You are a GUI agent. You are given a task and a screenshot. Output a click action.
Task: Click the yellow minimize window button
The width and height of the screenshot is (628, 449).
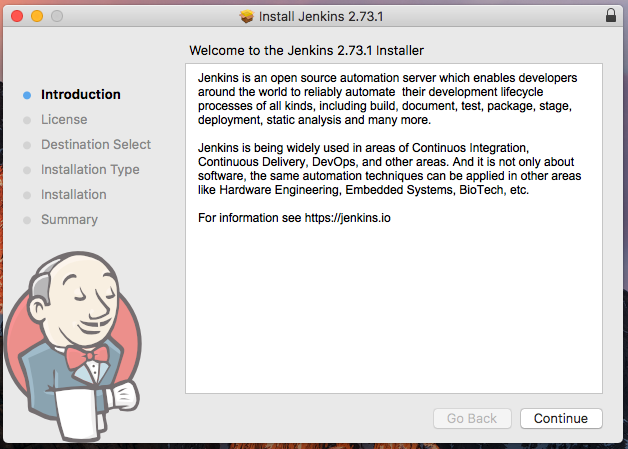[37, 16]
